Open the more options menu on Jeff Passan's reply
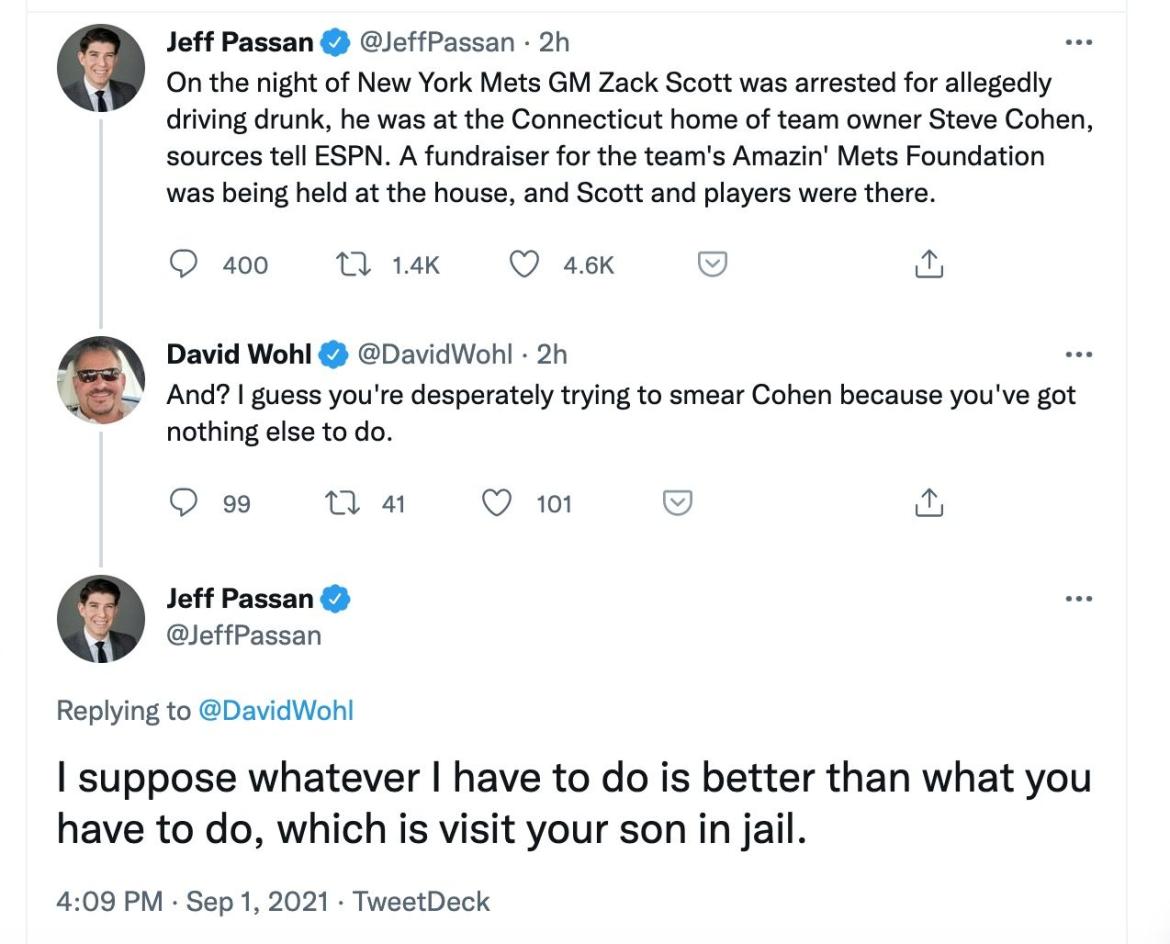The height and width of the screenshot is (944, 1170). coord(1079,597)
